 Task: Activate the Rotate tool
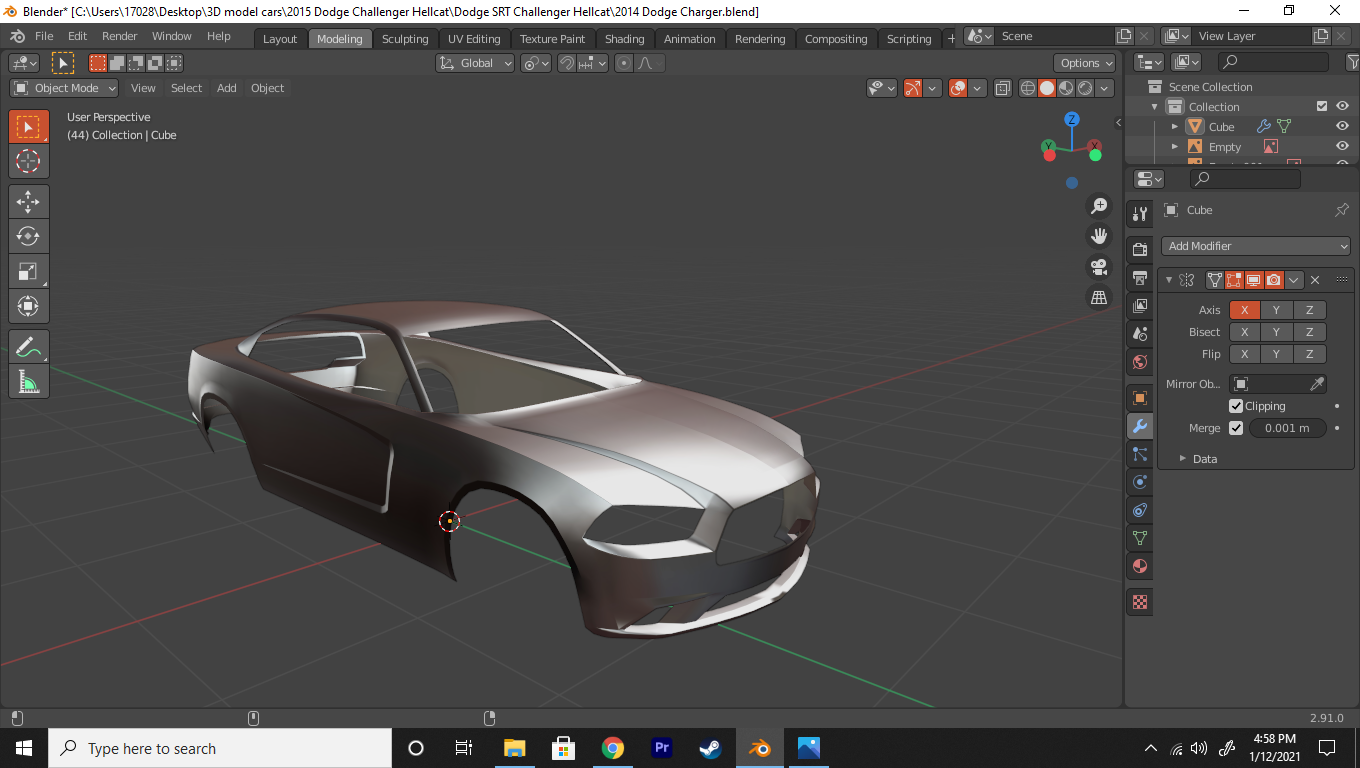(x=28, y=236)
